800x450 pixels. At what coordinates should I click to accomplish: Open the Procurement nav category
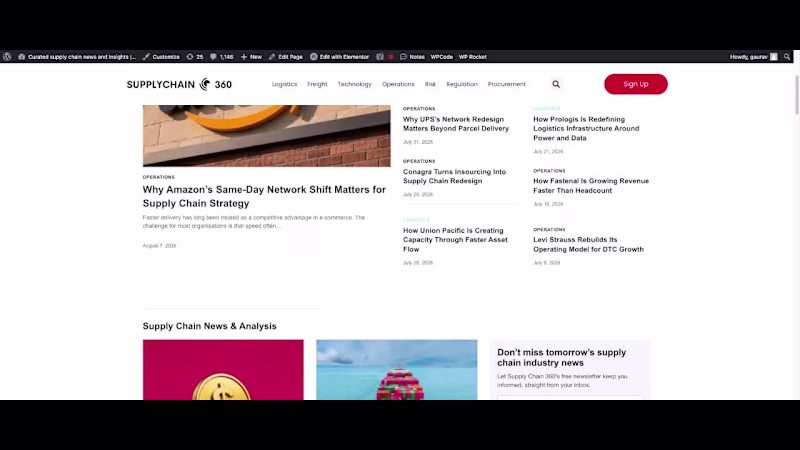coord(507,84)
